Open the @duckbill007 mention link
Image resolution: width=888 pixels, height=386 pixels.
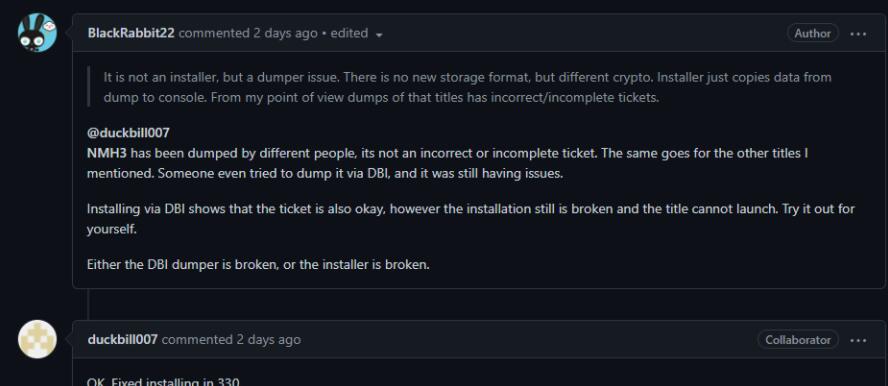[x=129, y=134]
